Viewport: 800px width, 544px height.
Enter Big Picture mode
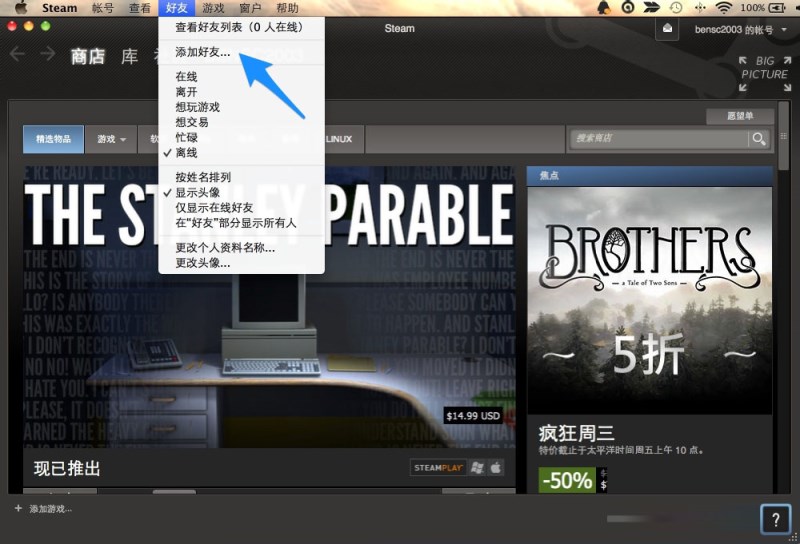(764, 68)
